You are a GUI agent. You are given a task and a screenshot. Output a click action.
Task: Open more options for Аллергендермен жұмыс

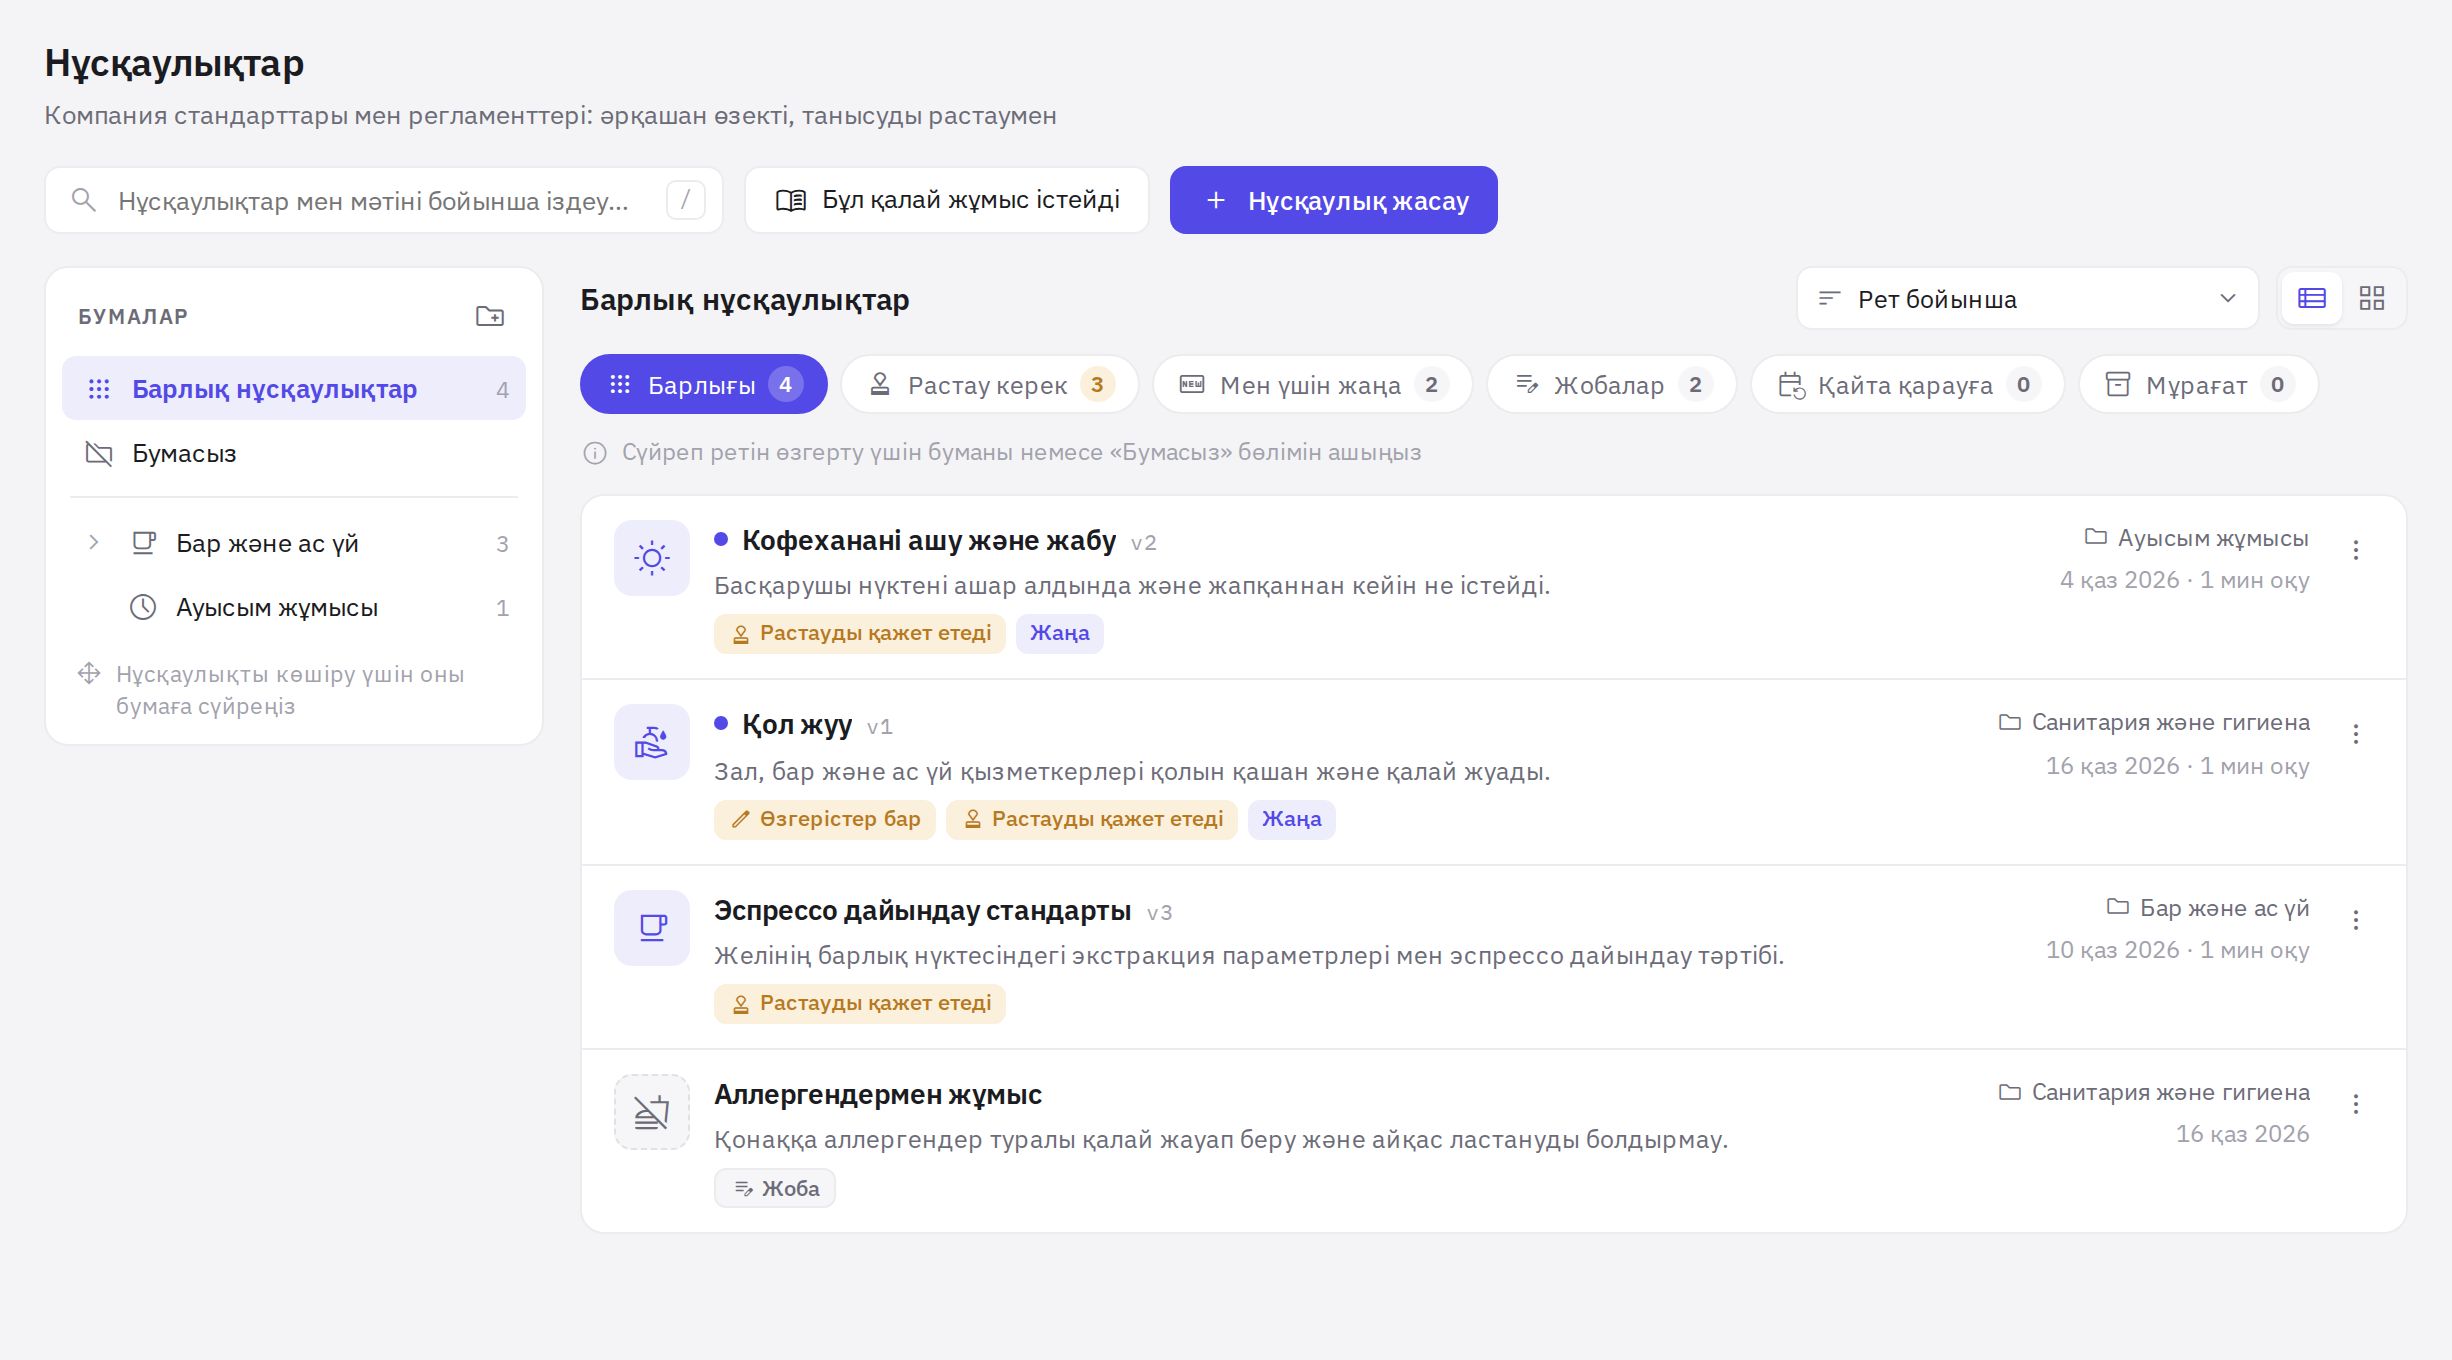tap(2356, 1104)
